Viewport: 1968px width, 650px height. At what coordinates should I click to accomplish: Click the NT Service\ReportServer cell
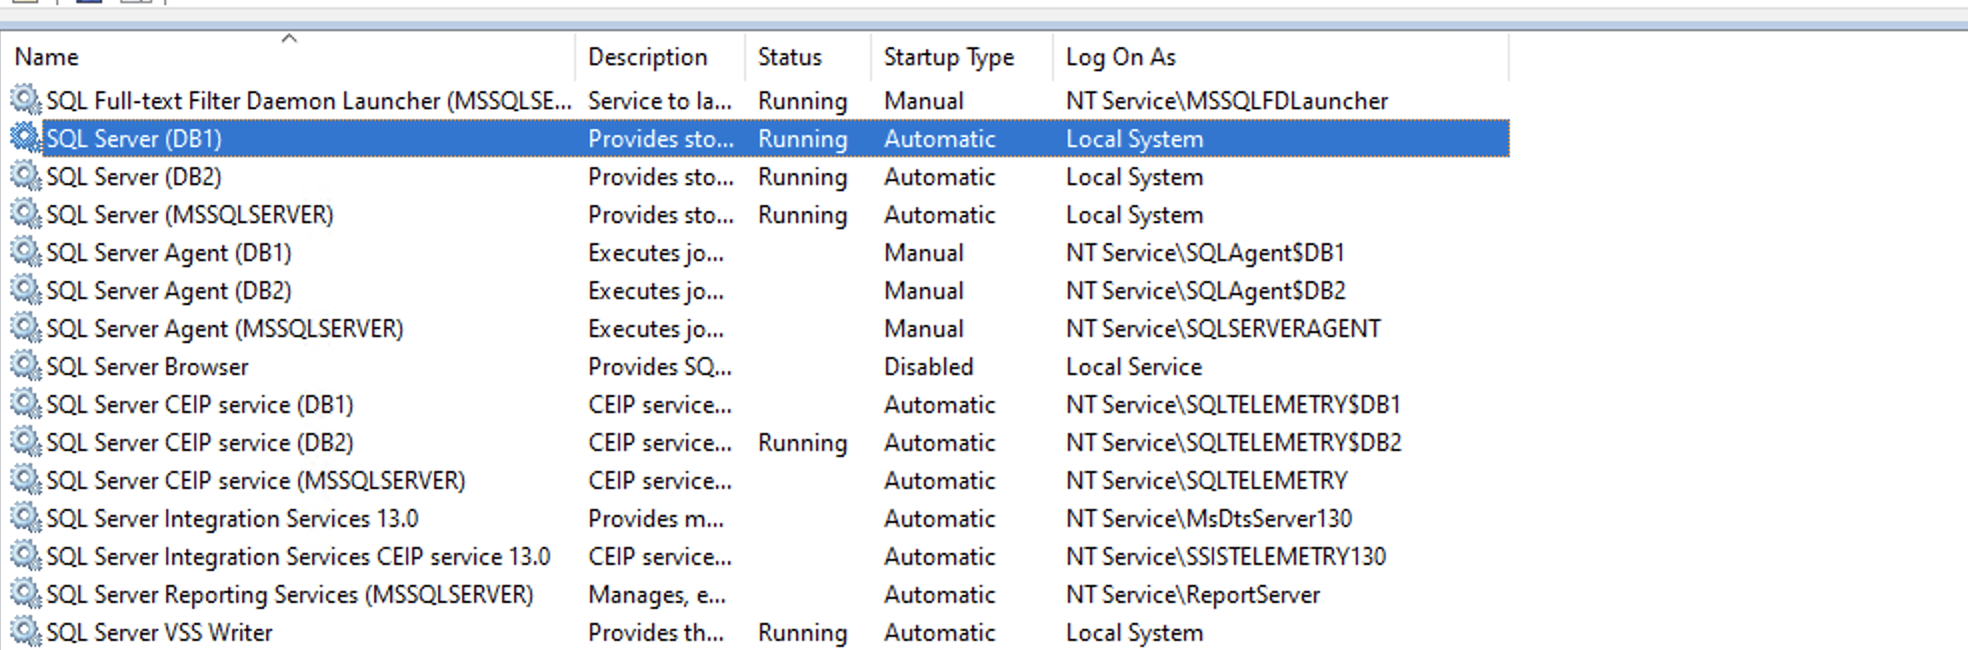tap(1193, 595)
